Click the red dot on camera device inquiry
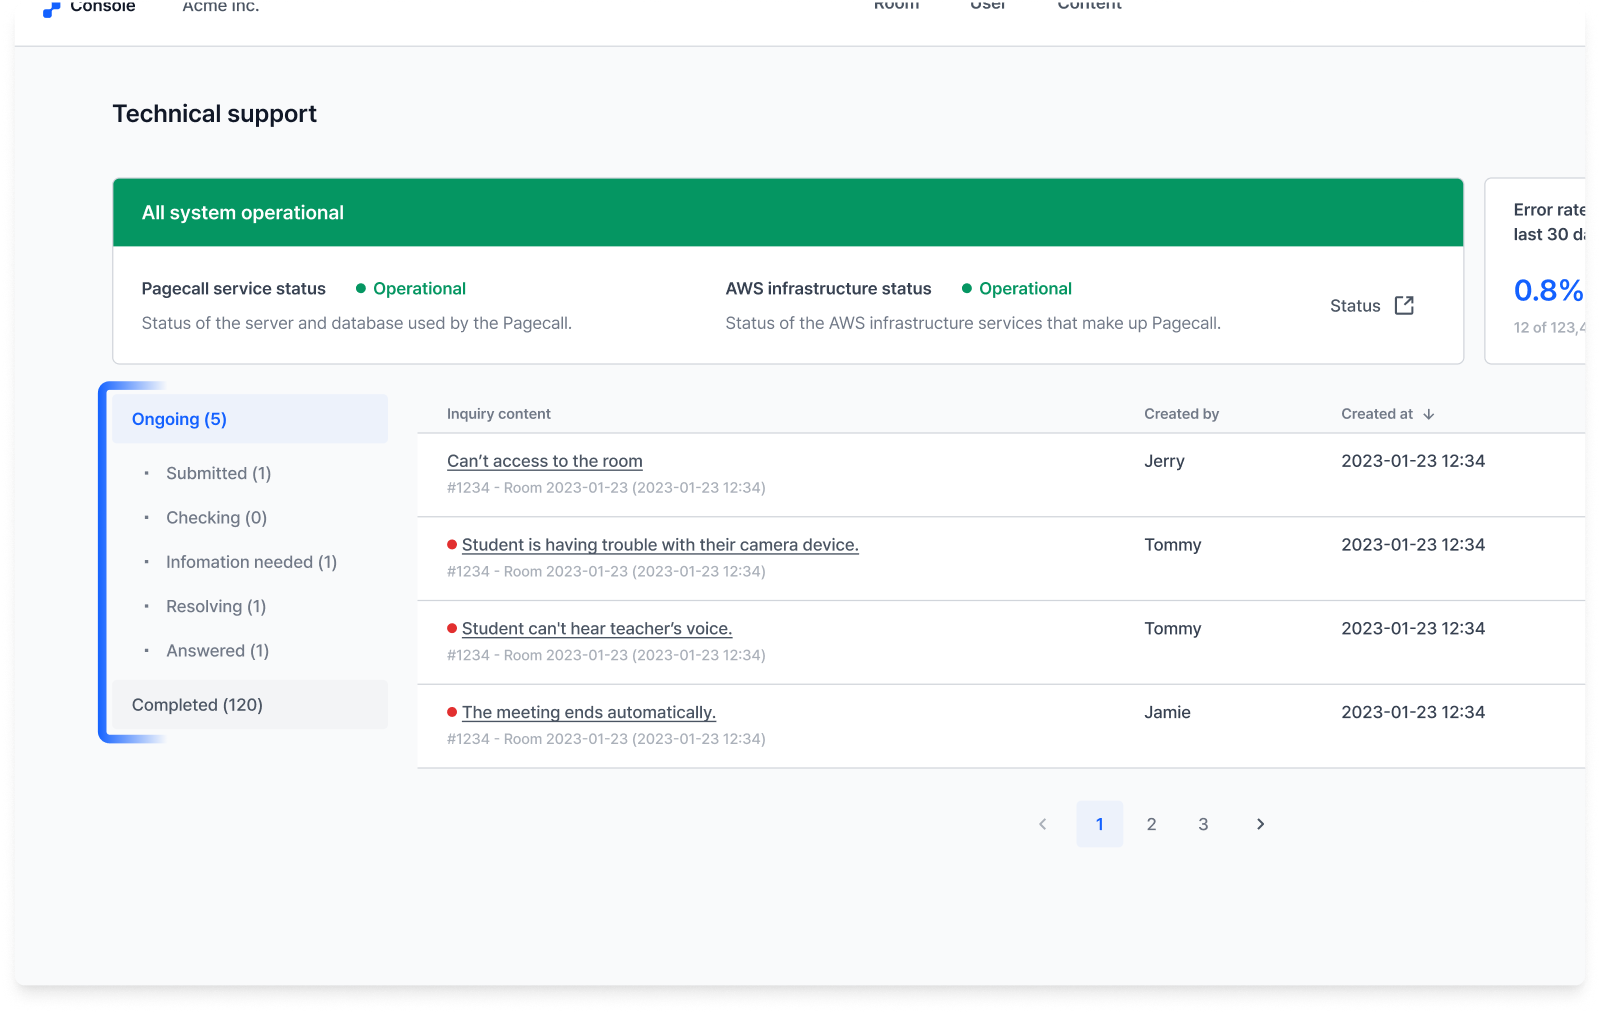 [x=452, y=544]
